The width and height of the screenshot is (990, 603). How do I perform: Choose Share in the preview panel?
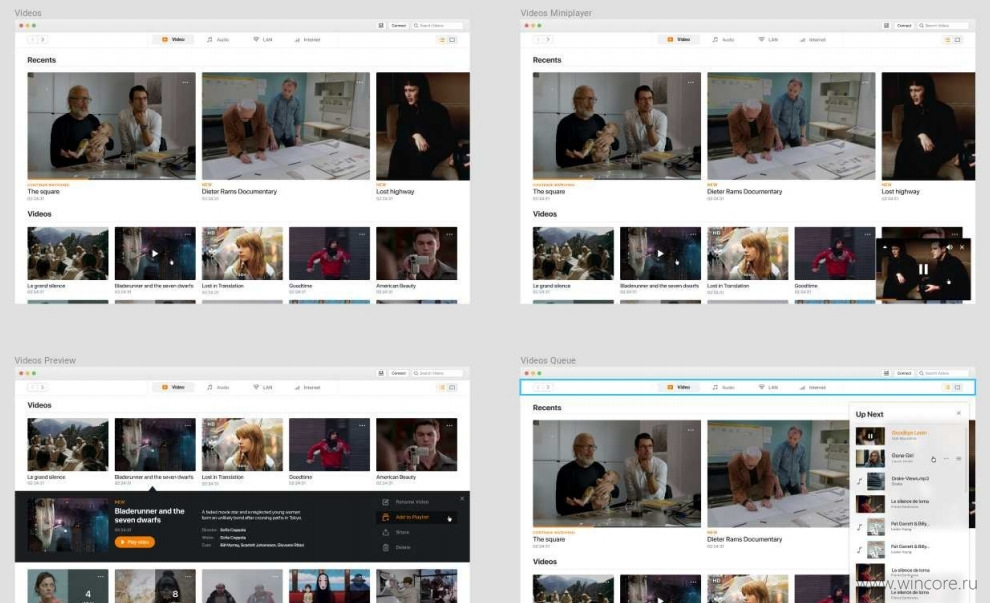click(x=396, y=532)
